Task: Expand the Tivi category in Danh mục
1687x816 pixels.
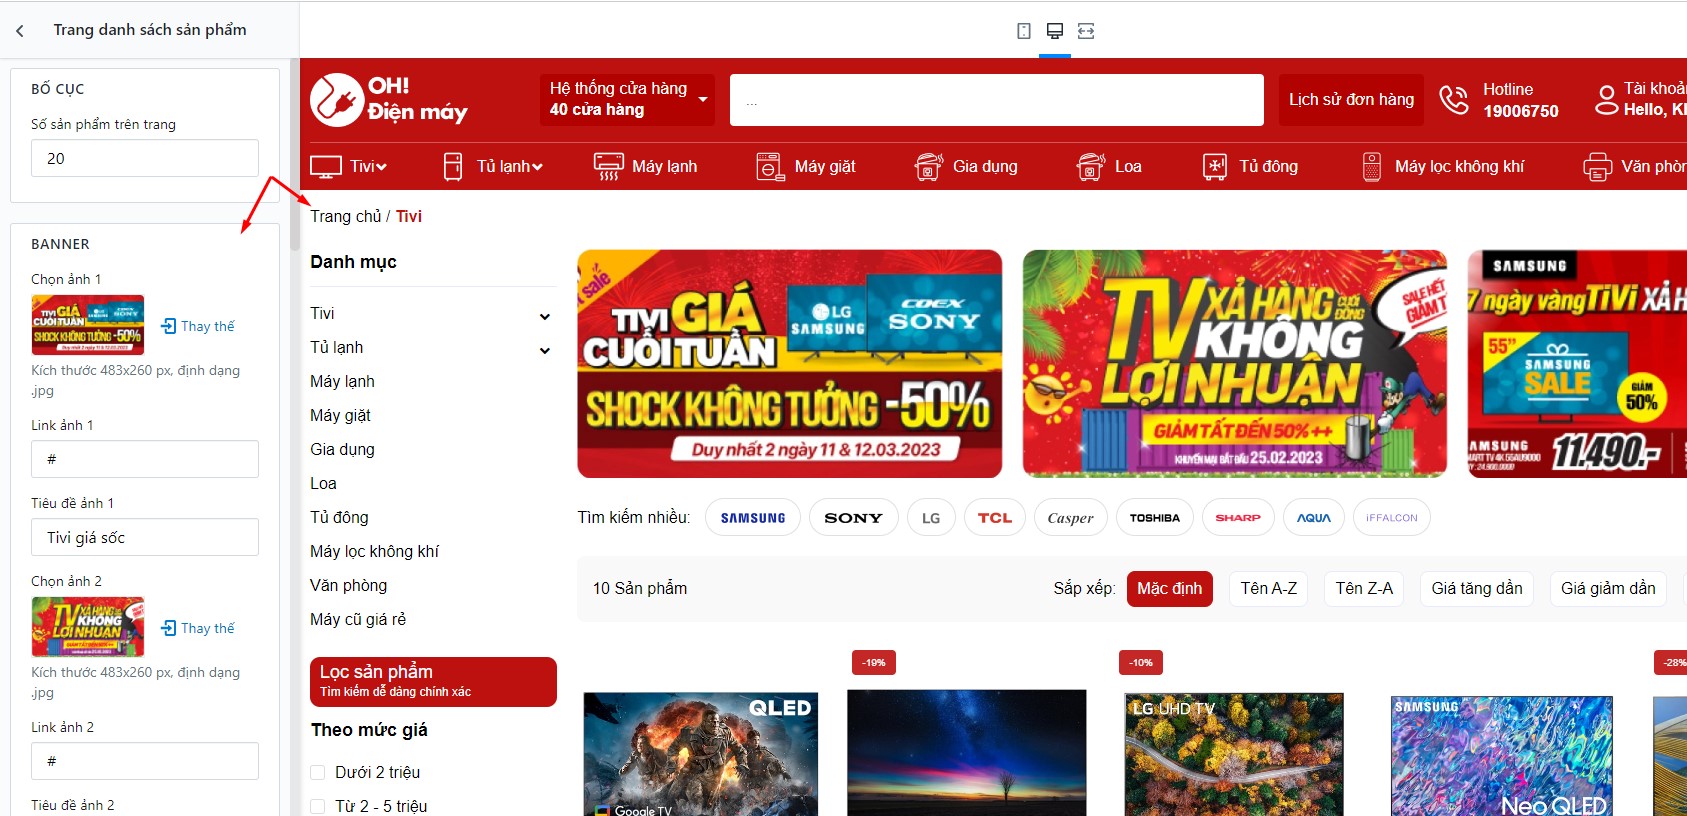Action: tap(545, 316)
